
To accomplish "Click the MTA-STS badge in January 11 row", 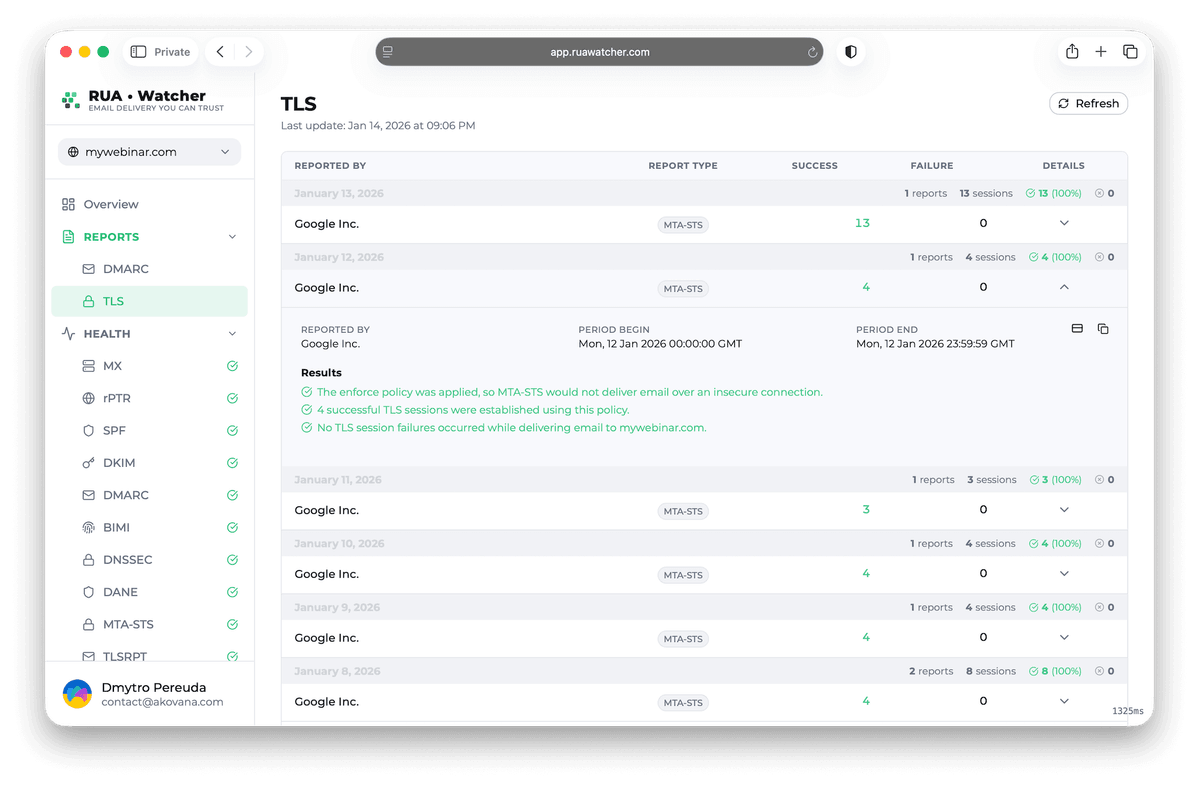I will click(x=683, y=512).
